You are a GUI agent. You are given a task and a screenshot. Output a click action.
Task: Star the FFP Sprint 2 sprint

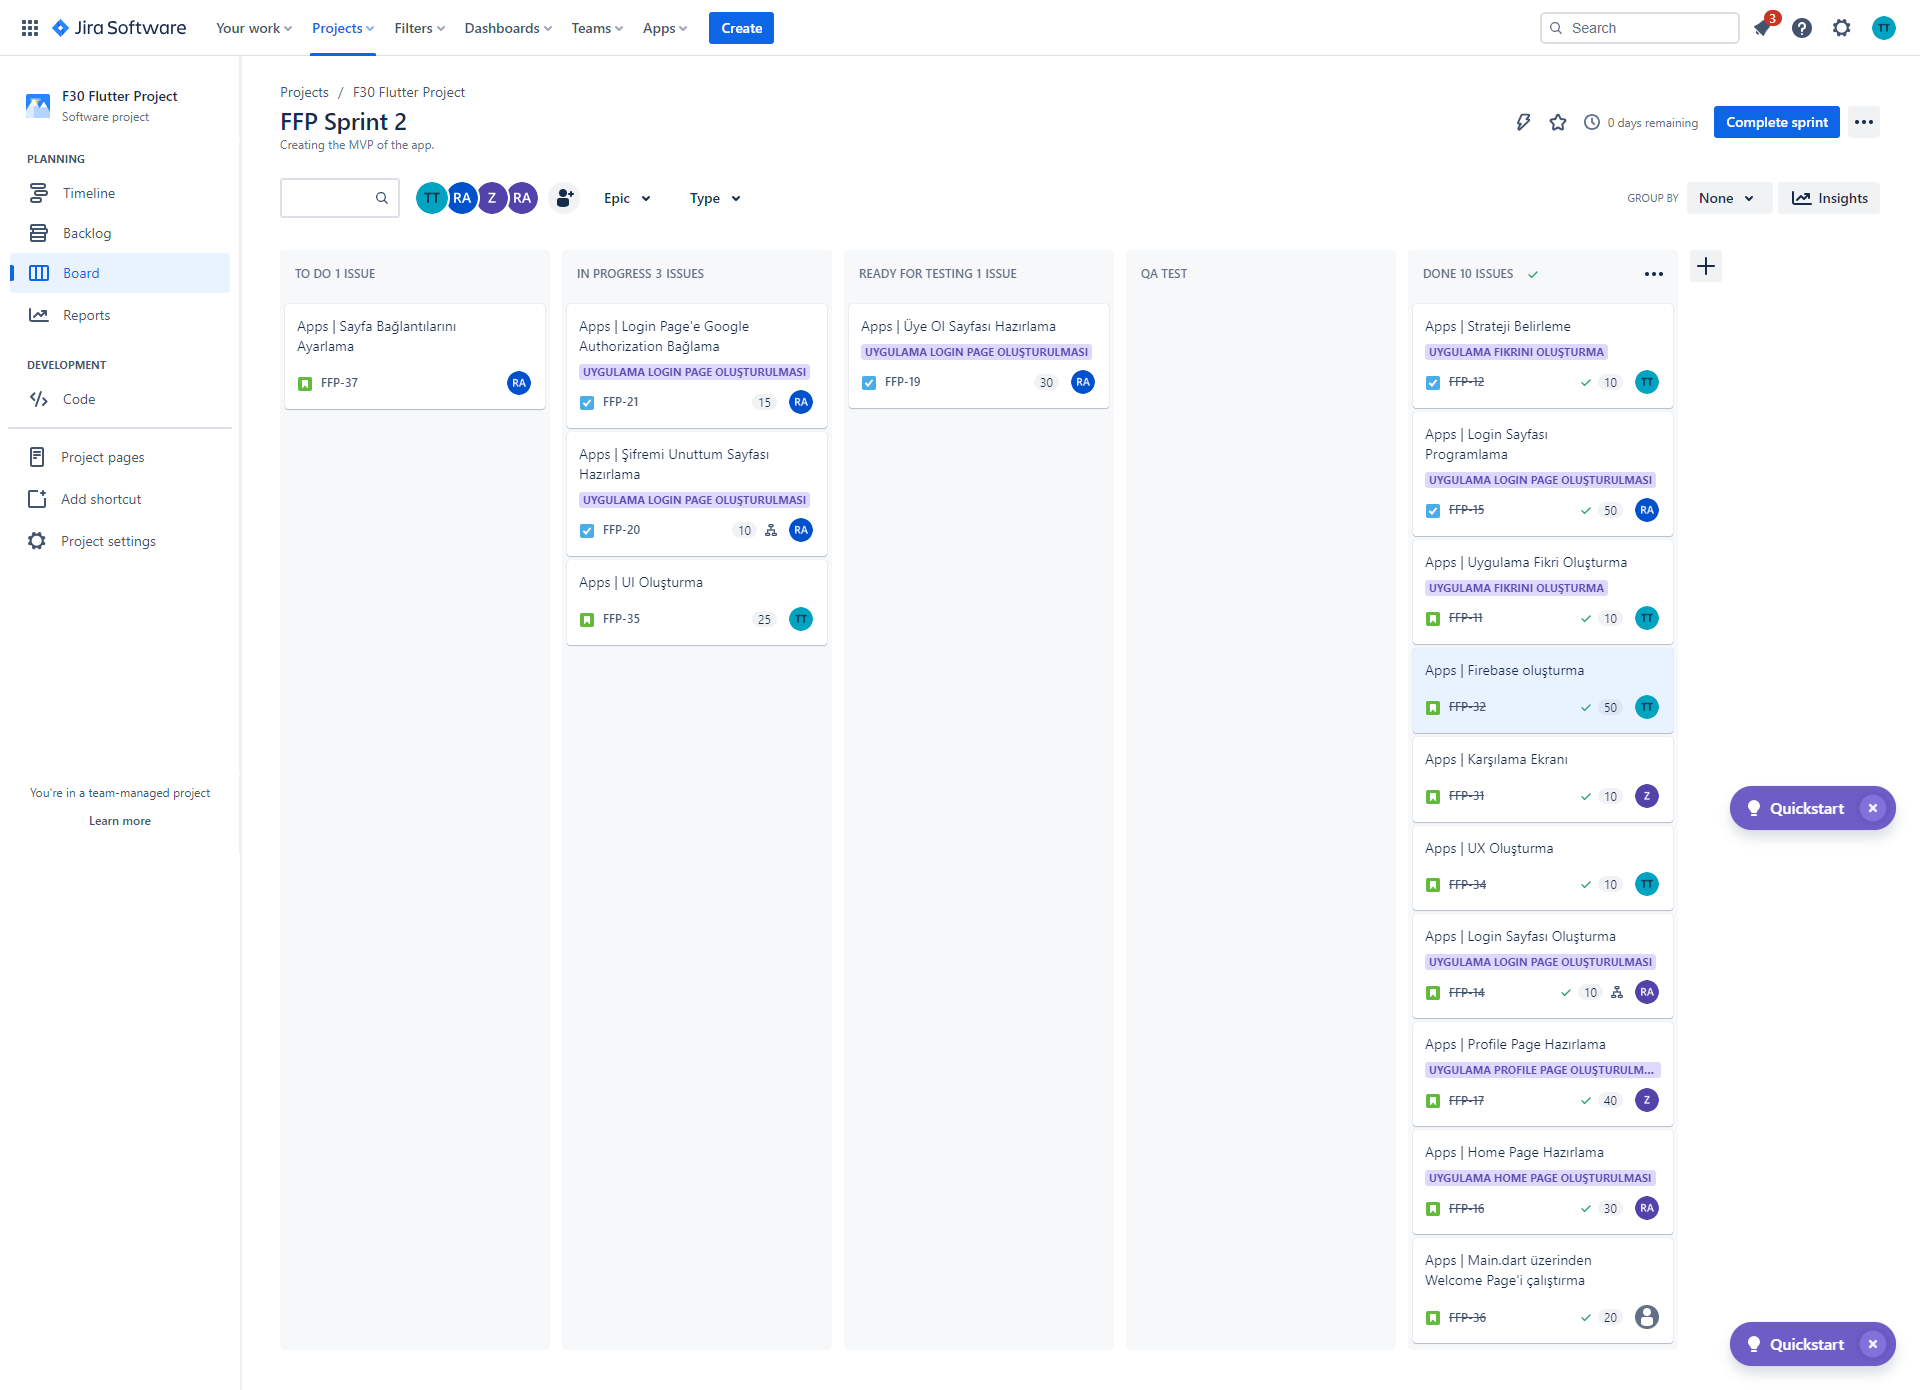click(x=1558, y=122)
